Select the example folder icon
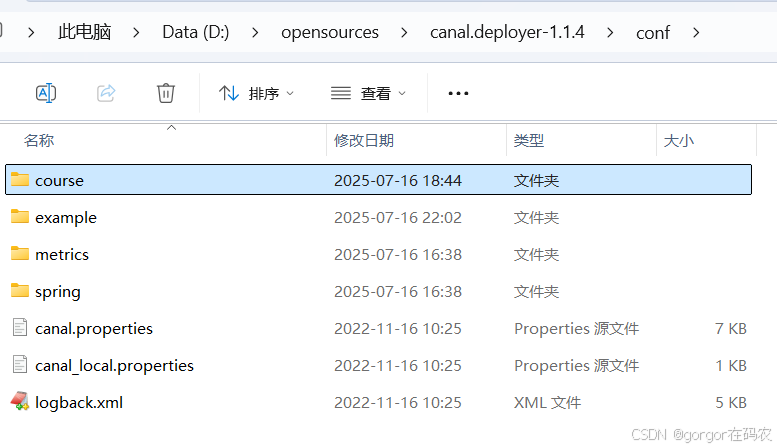 pyautogui.click(x=20, y=217)
